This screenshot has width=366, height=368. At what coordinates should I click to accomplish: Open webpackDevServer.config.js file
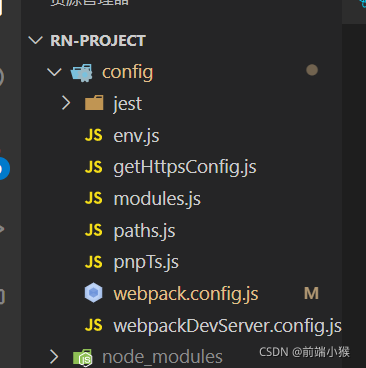pos(227,326)
